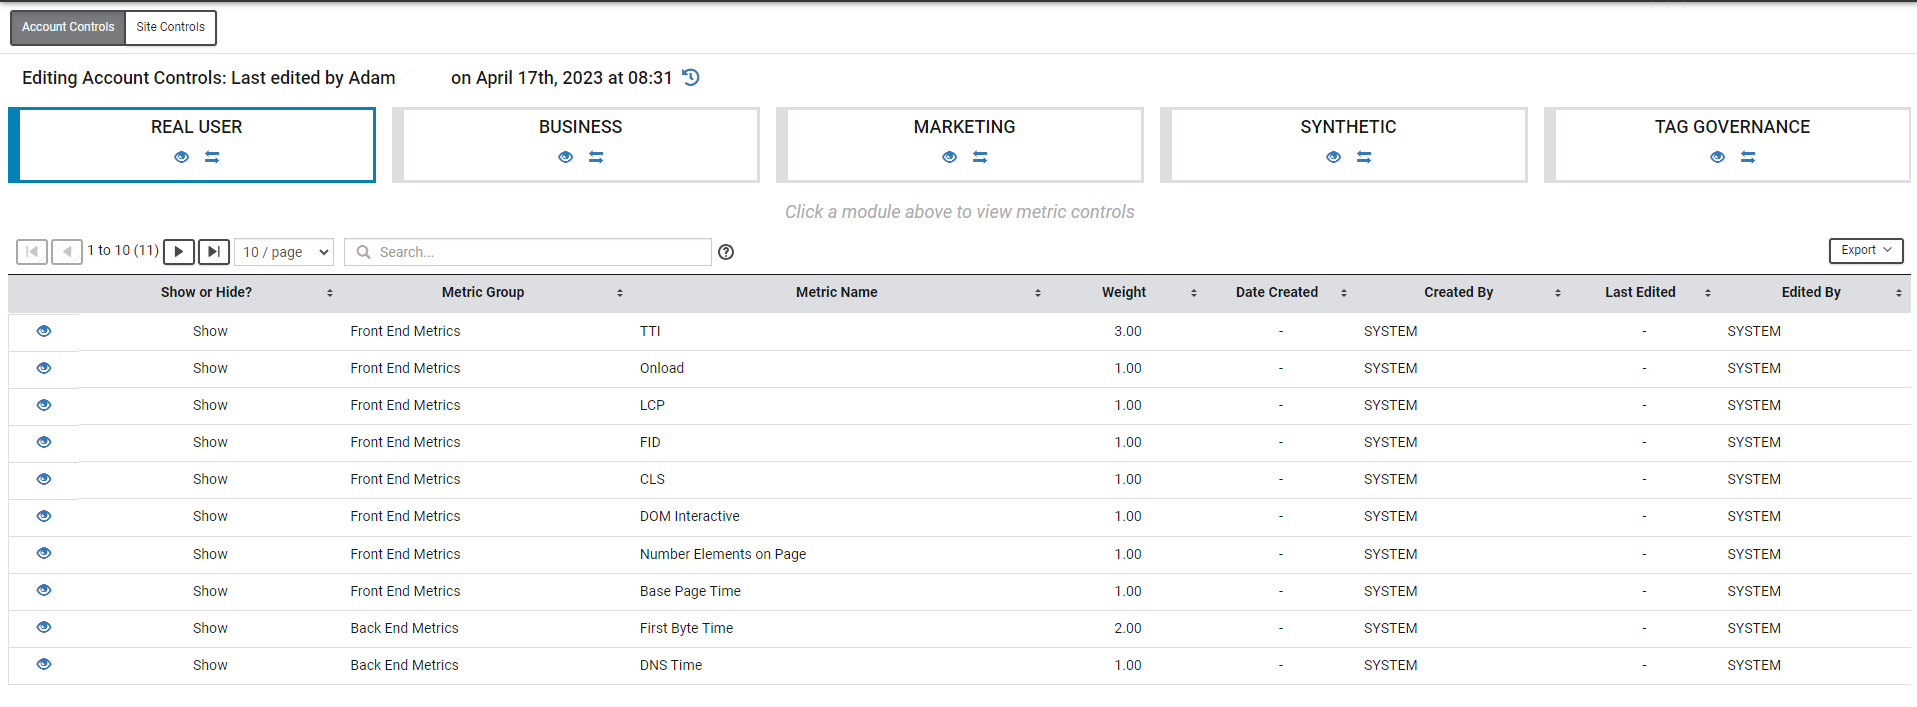
Task: Sort by Created By column arrows
Action: click(x=1558, y=293)
